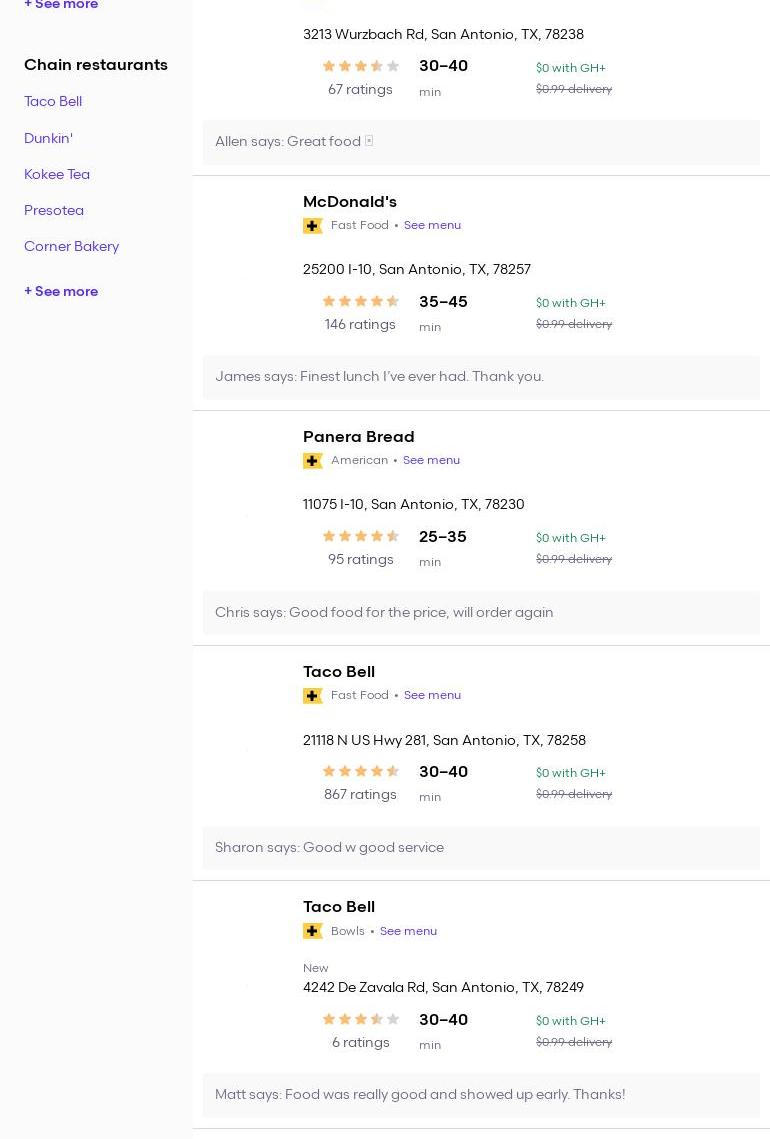
Task: Open the McDonald's restaurant title
Action: pos(349,201)
